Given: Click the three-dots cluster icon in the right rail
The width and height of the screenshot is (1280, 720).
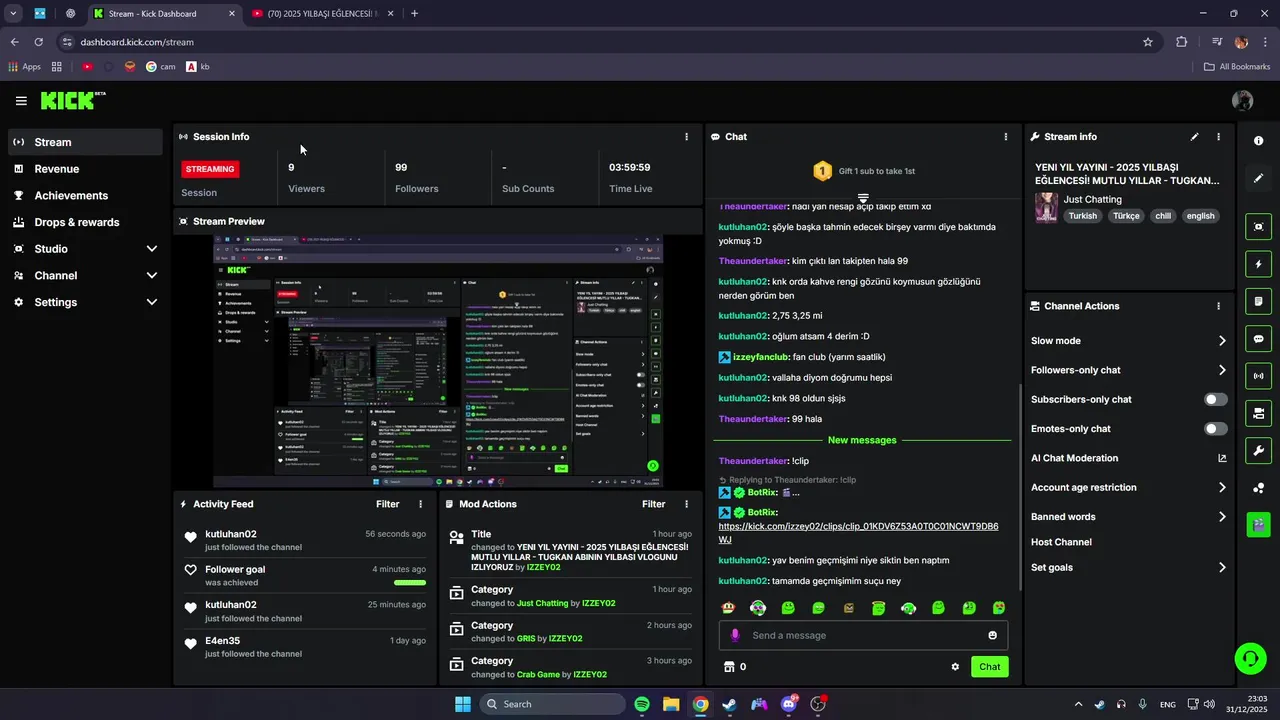Looking at the screenshot, I should tap(1259, 488).
